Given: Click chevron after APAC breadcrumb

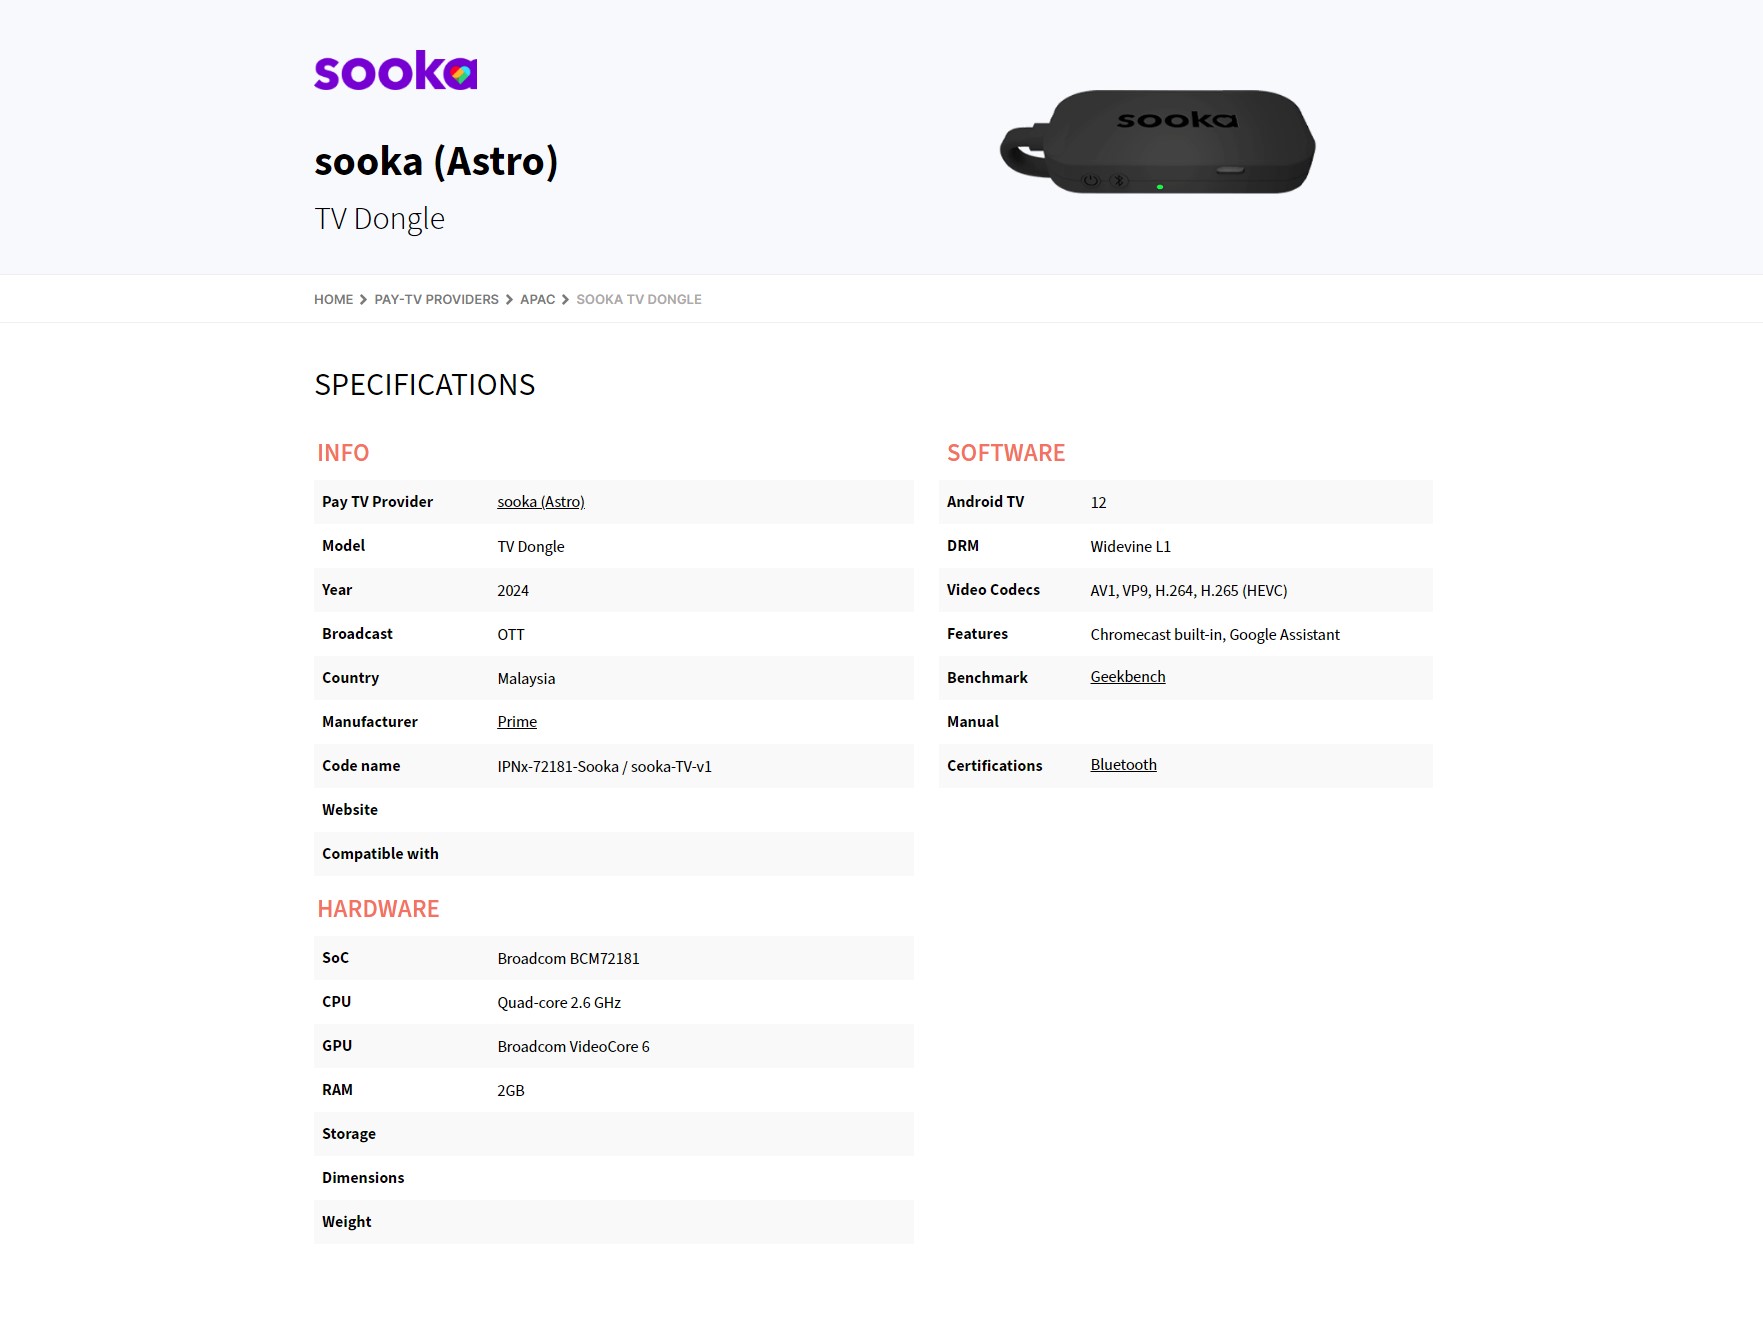Looking at the screenshot, I should coord(565,299).
